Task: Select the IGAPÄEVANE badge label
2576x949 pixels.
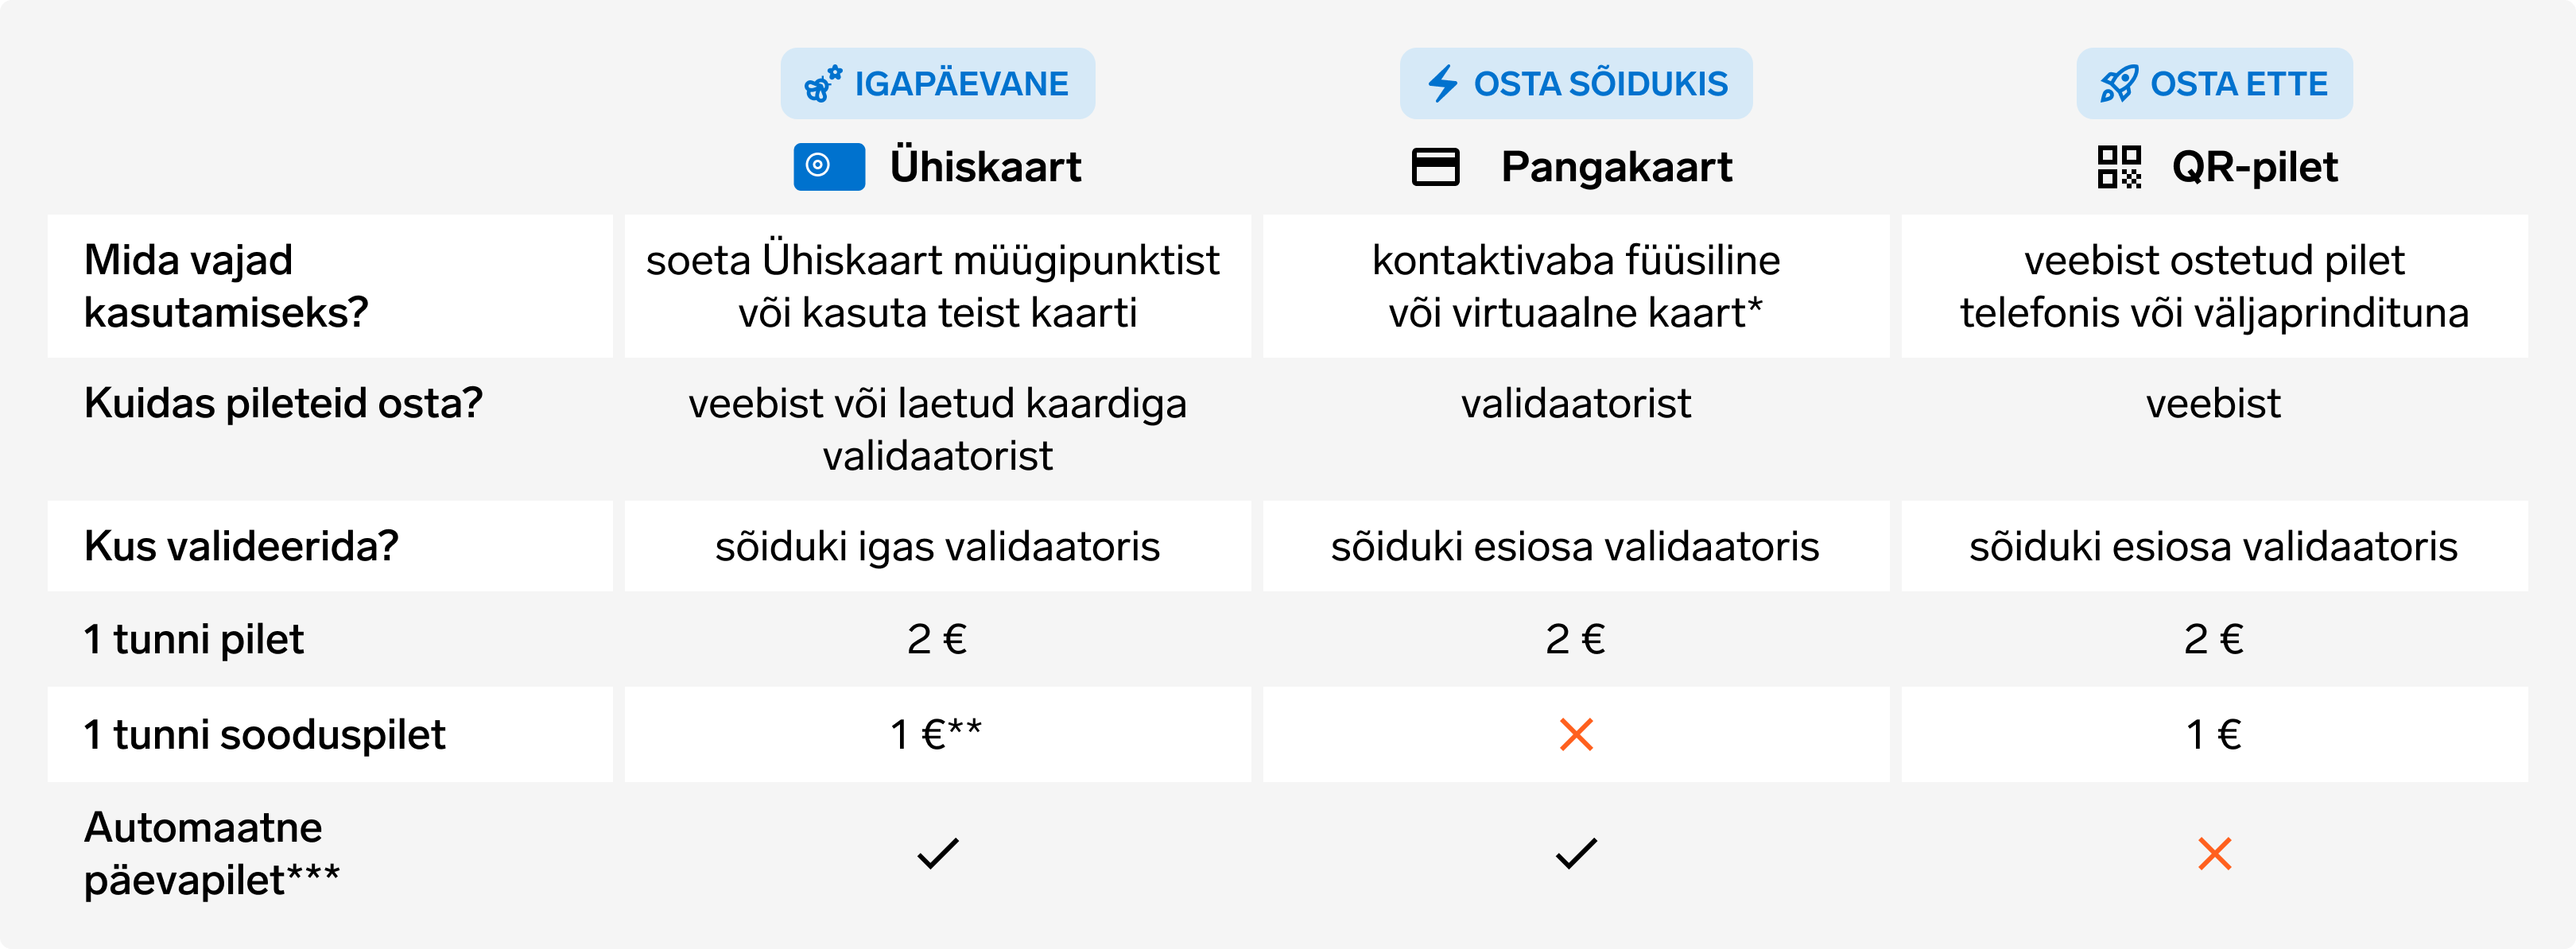Action: tap(961, 84)
